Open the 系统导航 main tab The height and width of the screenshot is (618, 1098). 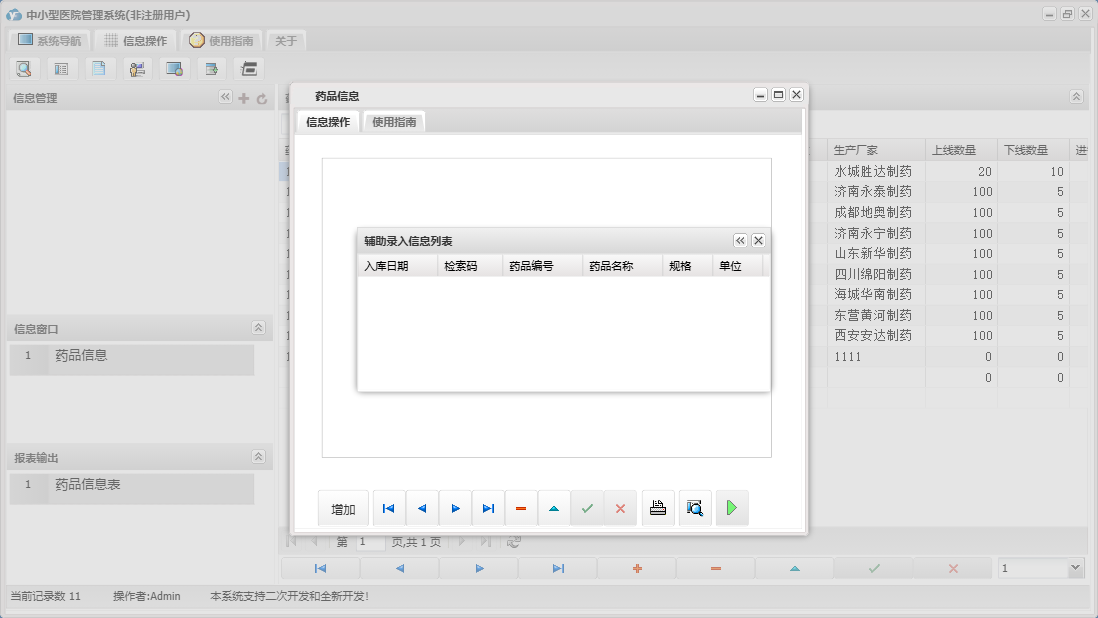49,41
